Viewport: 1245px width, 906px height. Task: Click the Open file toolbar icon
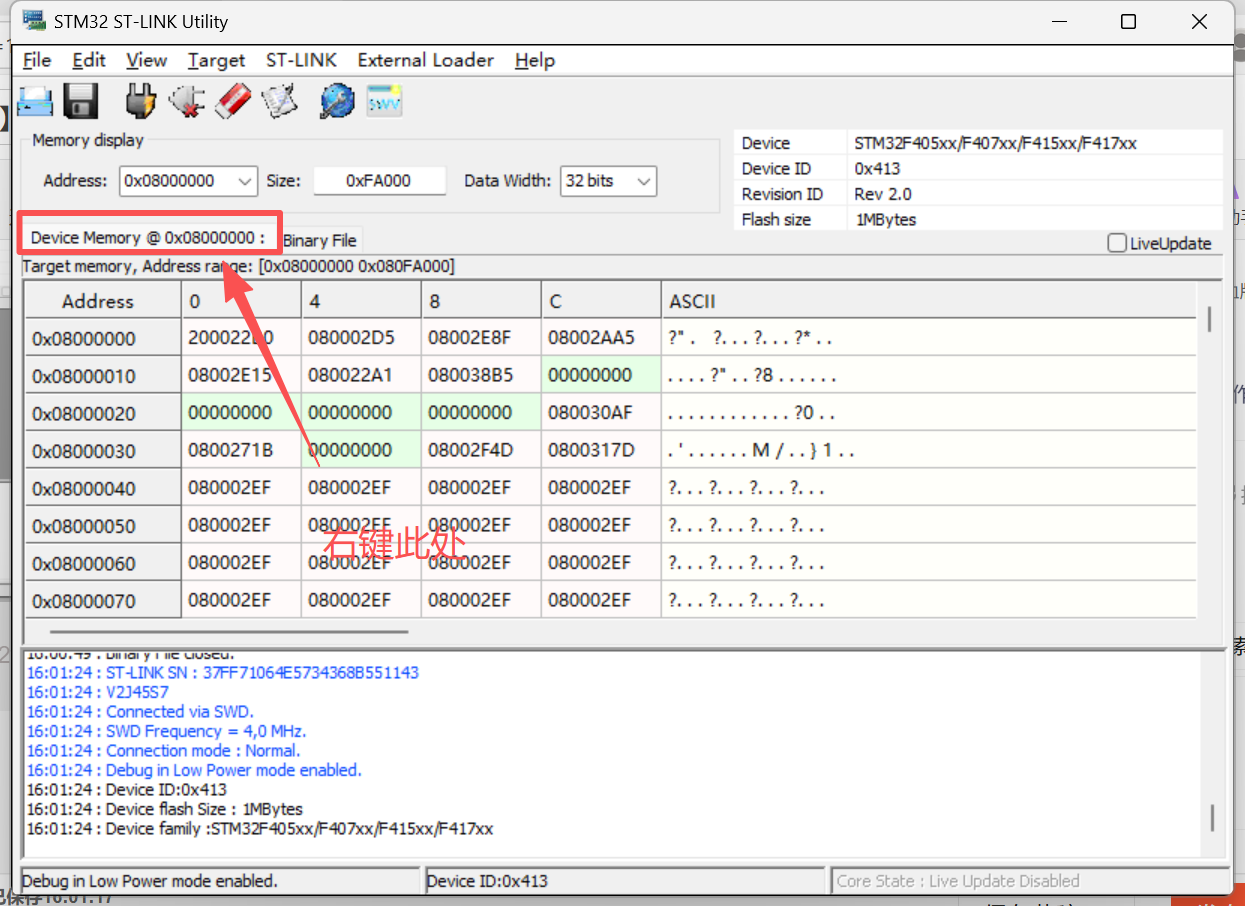point(36,101)
